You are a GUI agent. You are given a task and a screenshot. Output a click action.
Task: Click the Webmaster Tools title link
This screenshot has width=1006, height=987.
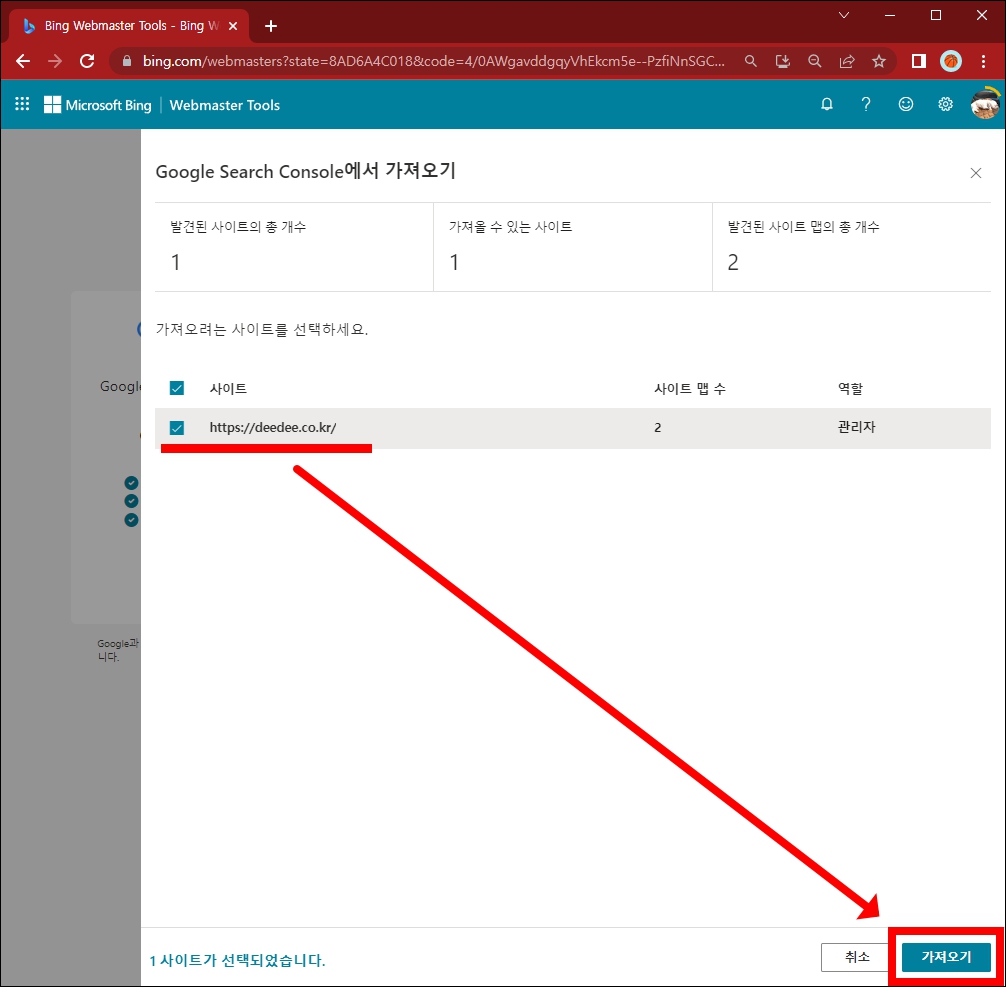[x=225, y=105]
